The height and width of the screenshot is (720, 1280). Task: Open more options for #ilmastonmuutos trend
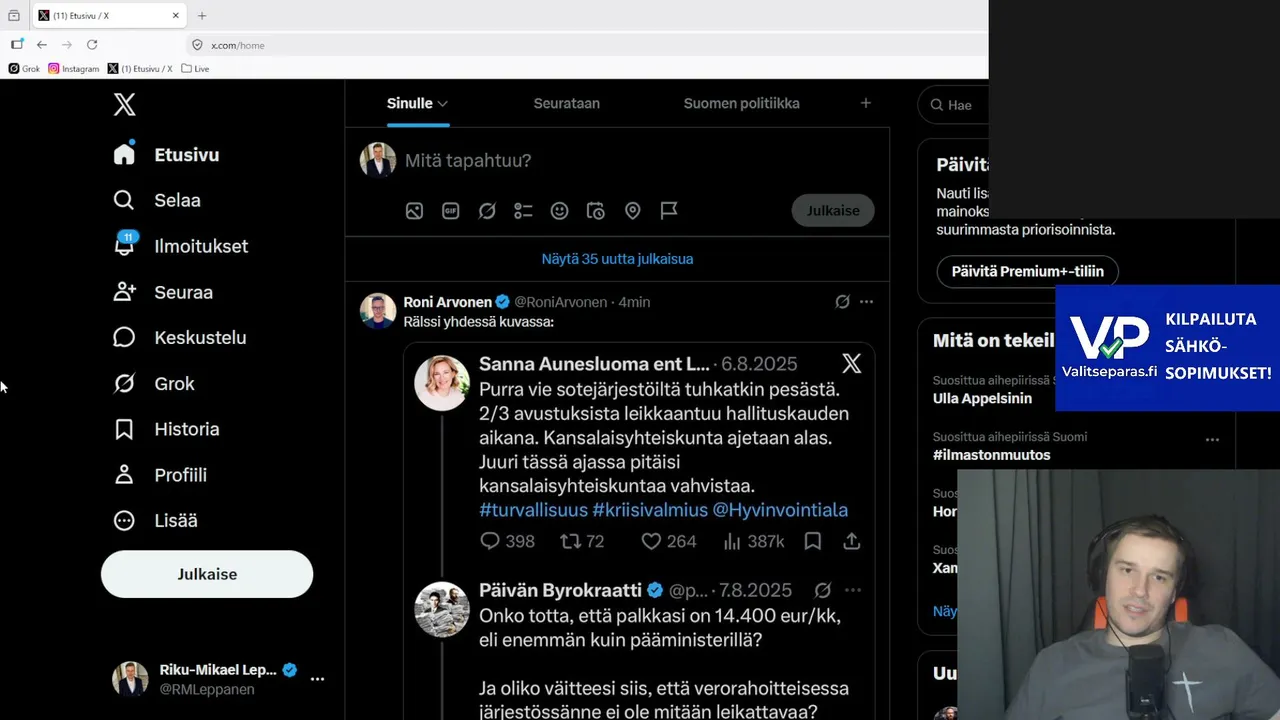click(x=1212, y=439)
